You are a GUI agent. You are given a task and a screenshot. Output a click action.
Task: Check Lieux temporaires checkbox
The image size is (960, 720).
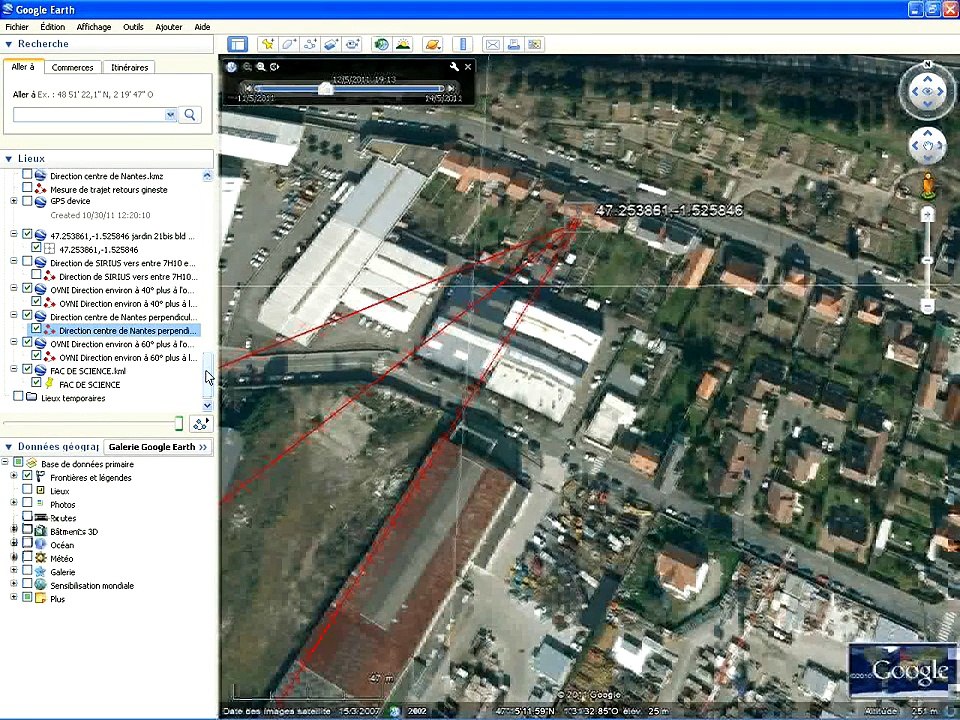point(18,396)
